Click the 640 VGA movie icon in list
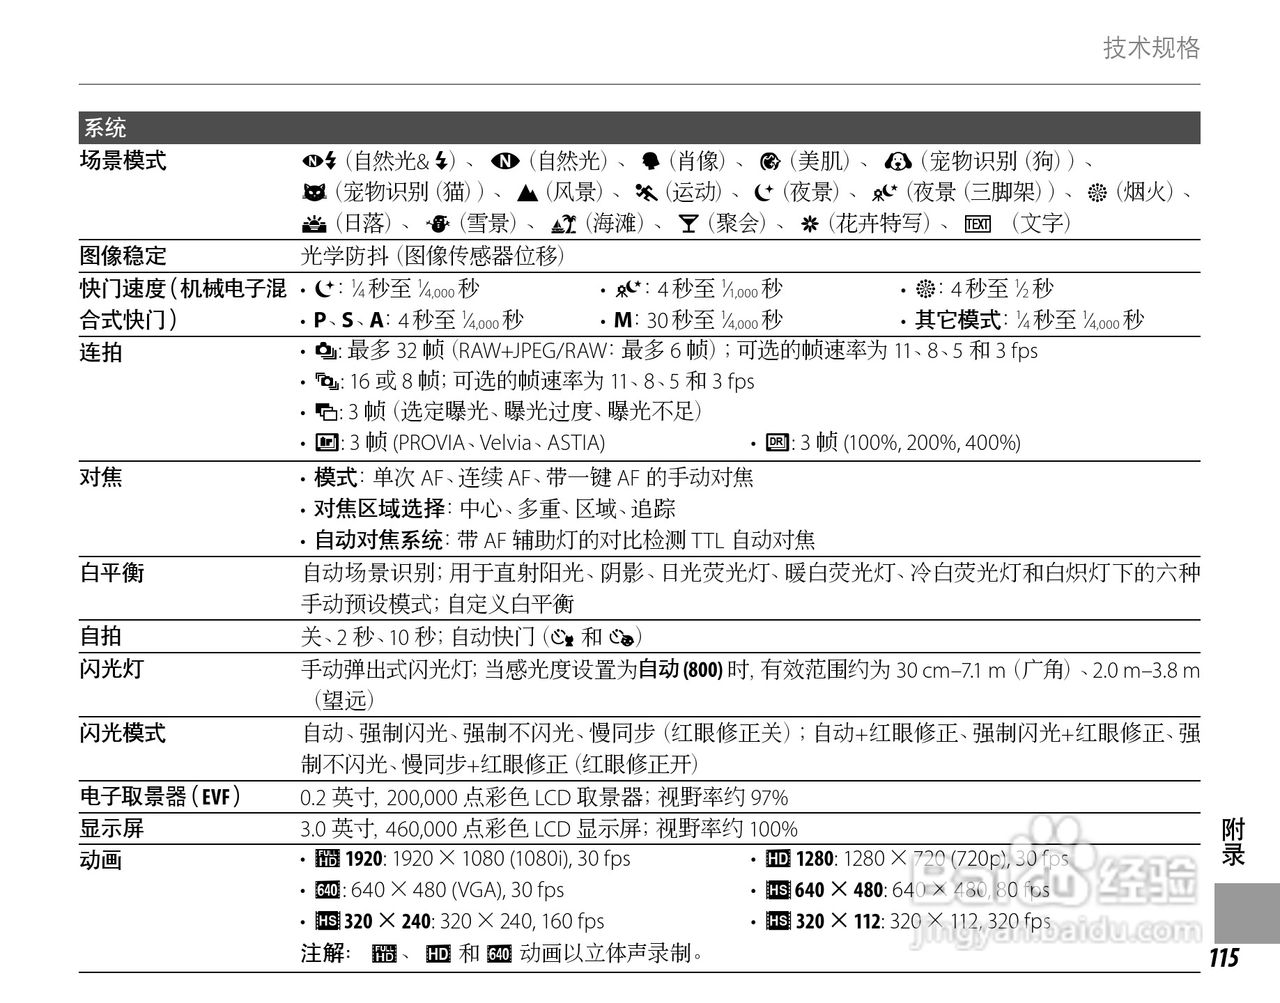Image resolution: width=1280 pixels, height=1003 pixels. [x=327, y=890]
